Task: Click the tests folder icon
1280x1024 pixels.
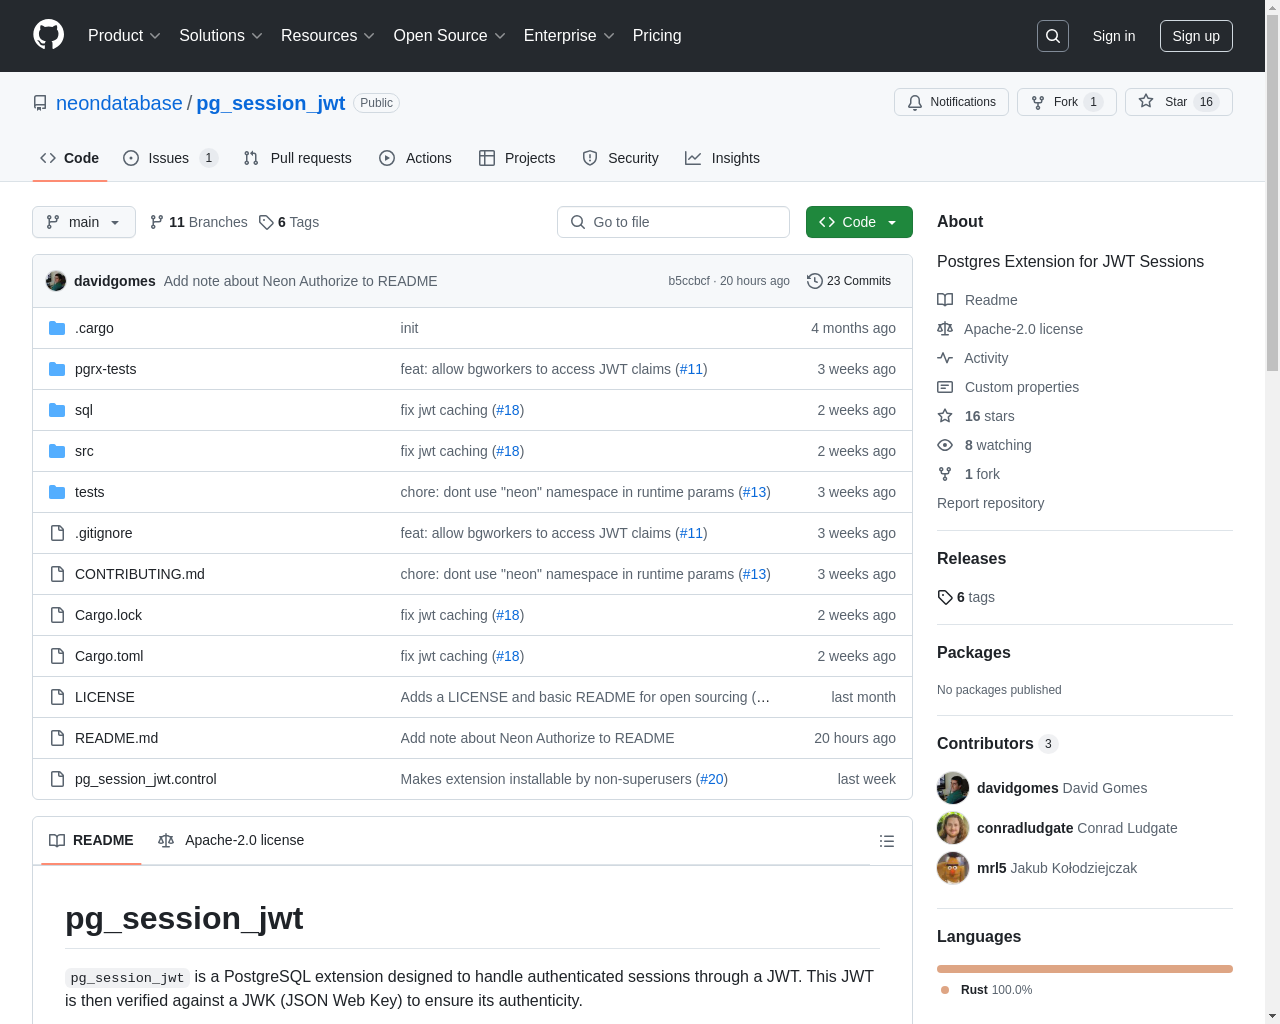Action: [x=57, y=492]
